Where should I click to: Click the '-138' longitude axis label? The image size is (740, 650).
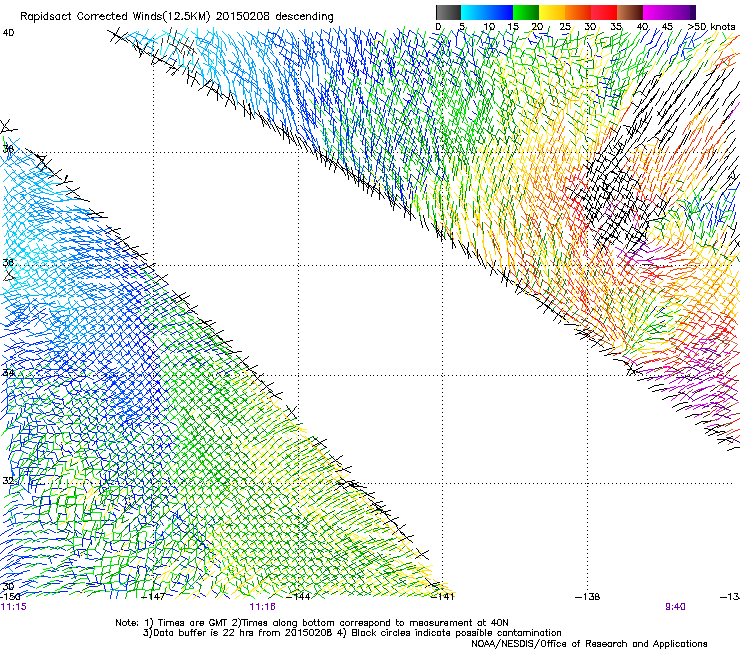tap(588, 597)
